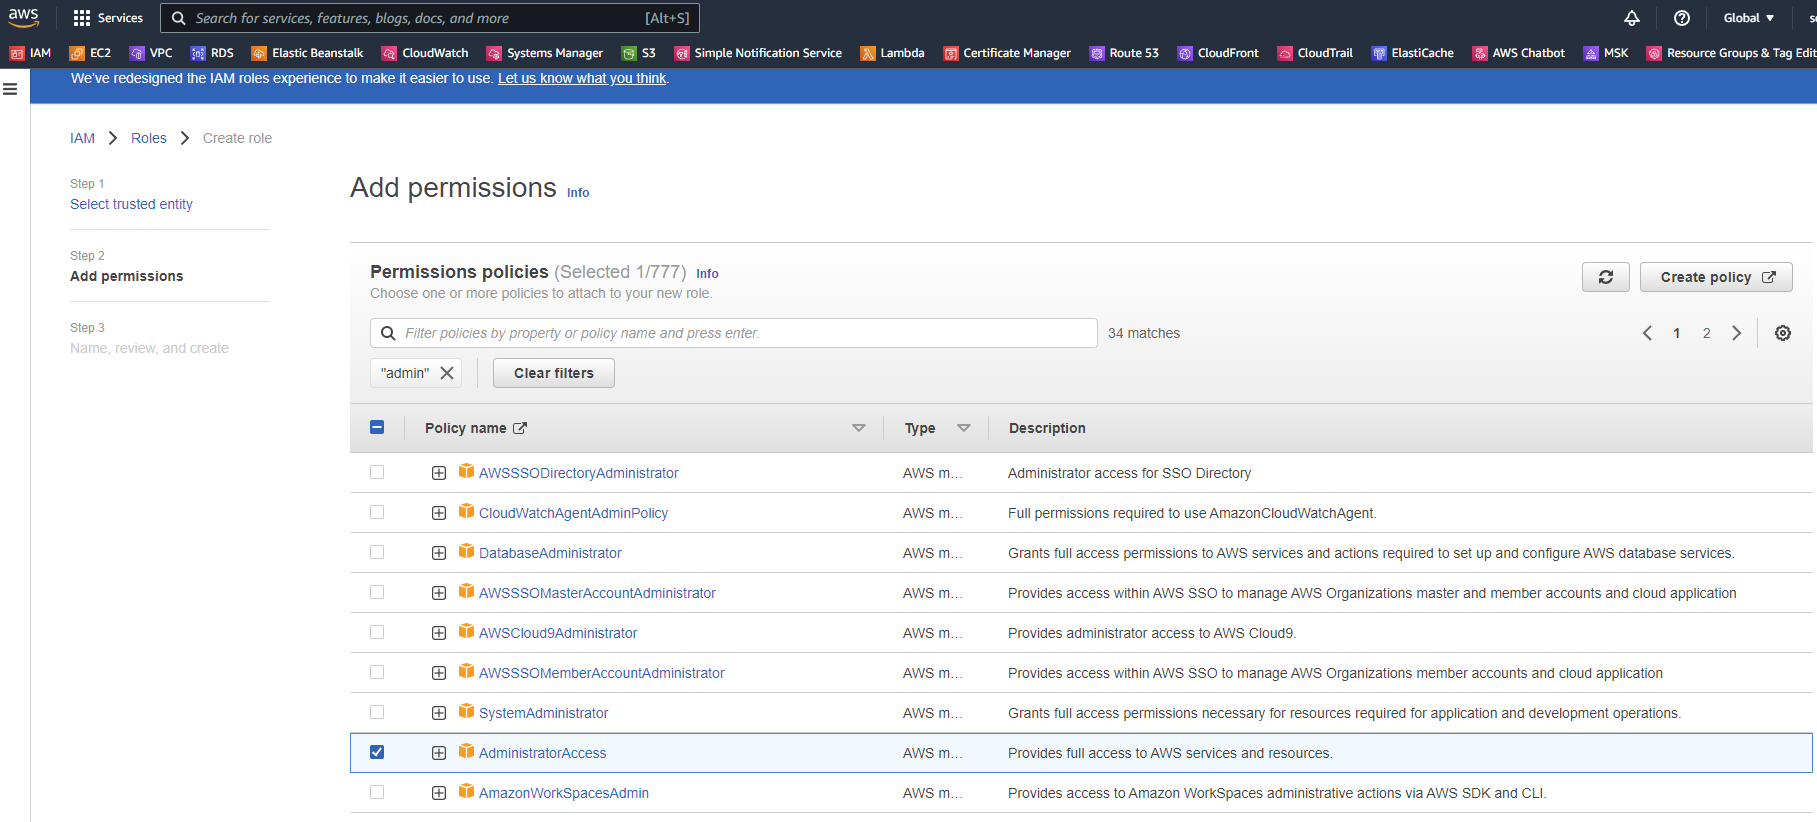Open the table preferences gear
This screenshot has width=1817, height=822.
point(1783,333)
